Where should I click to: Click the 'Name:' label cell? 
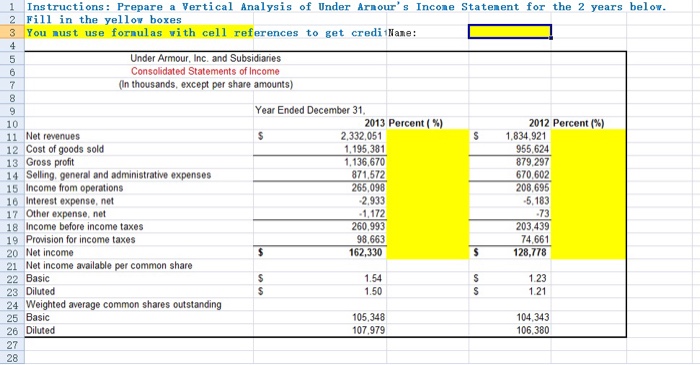(403, 33)
